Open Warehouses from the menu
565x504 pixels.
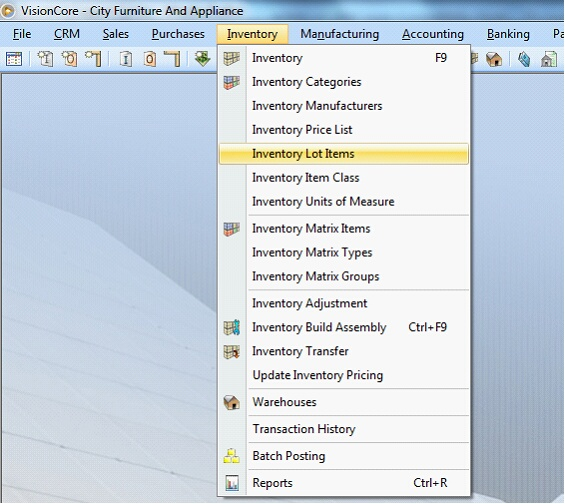(x=344, y=402)
